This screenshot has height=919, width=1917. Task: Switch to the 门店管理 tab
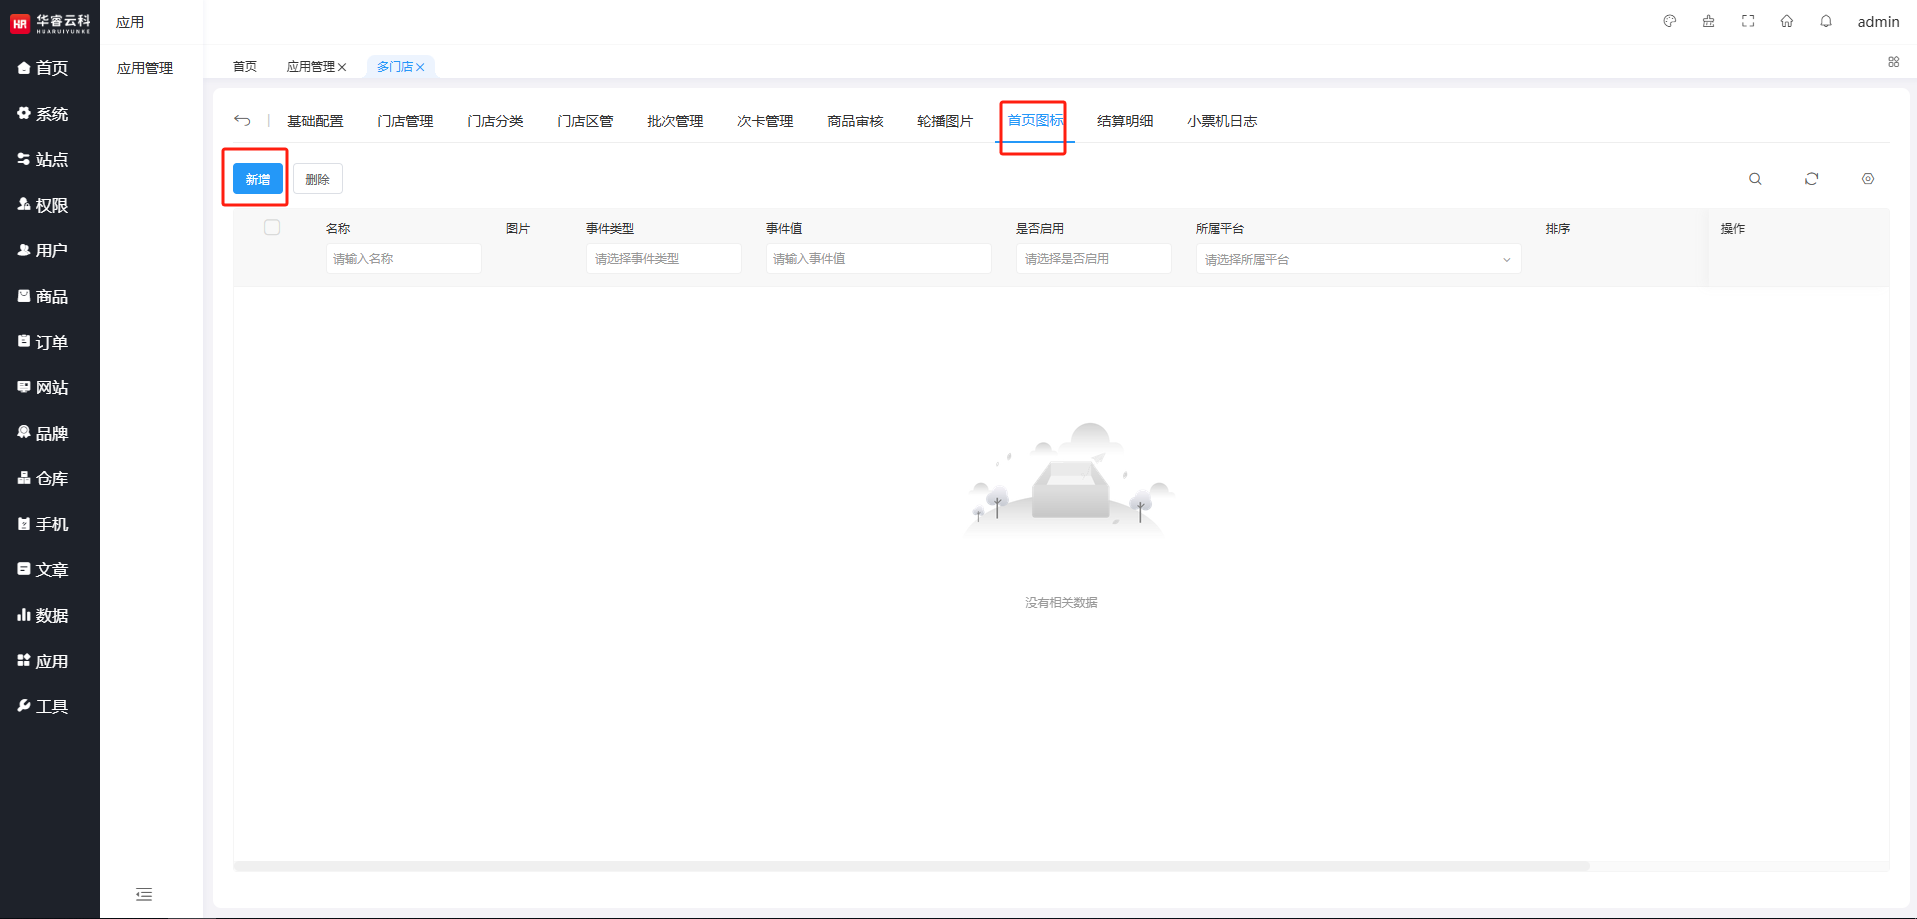(405, 121)
